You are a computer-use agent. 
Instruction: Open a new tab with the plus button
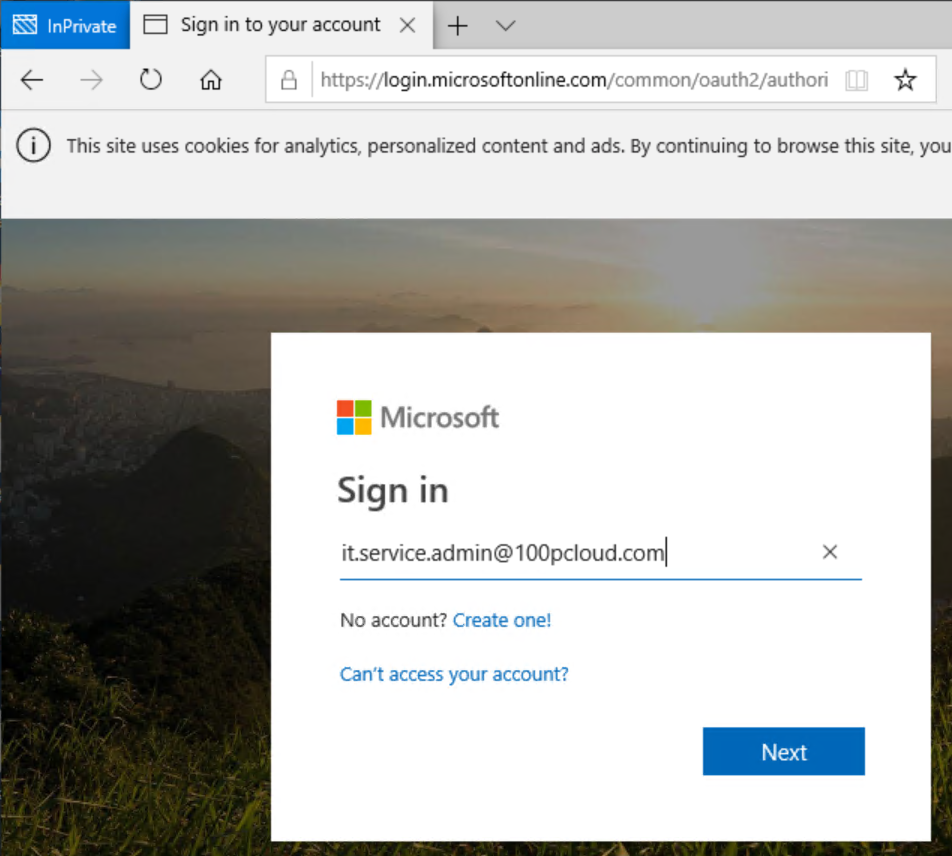click(457, 26)
